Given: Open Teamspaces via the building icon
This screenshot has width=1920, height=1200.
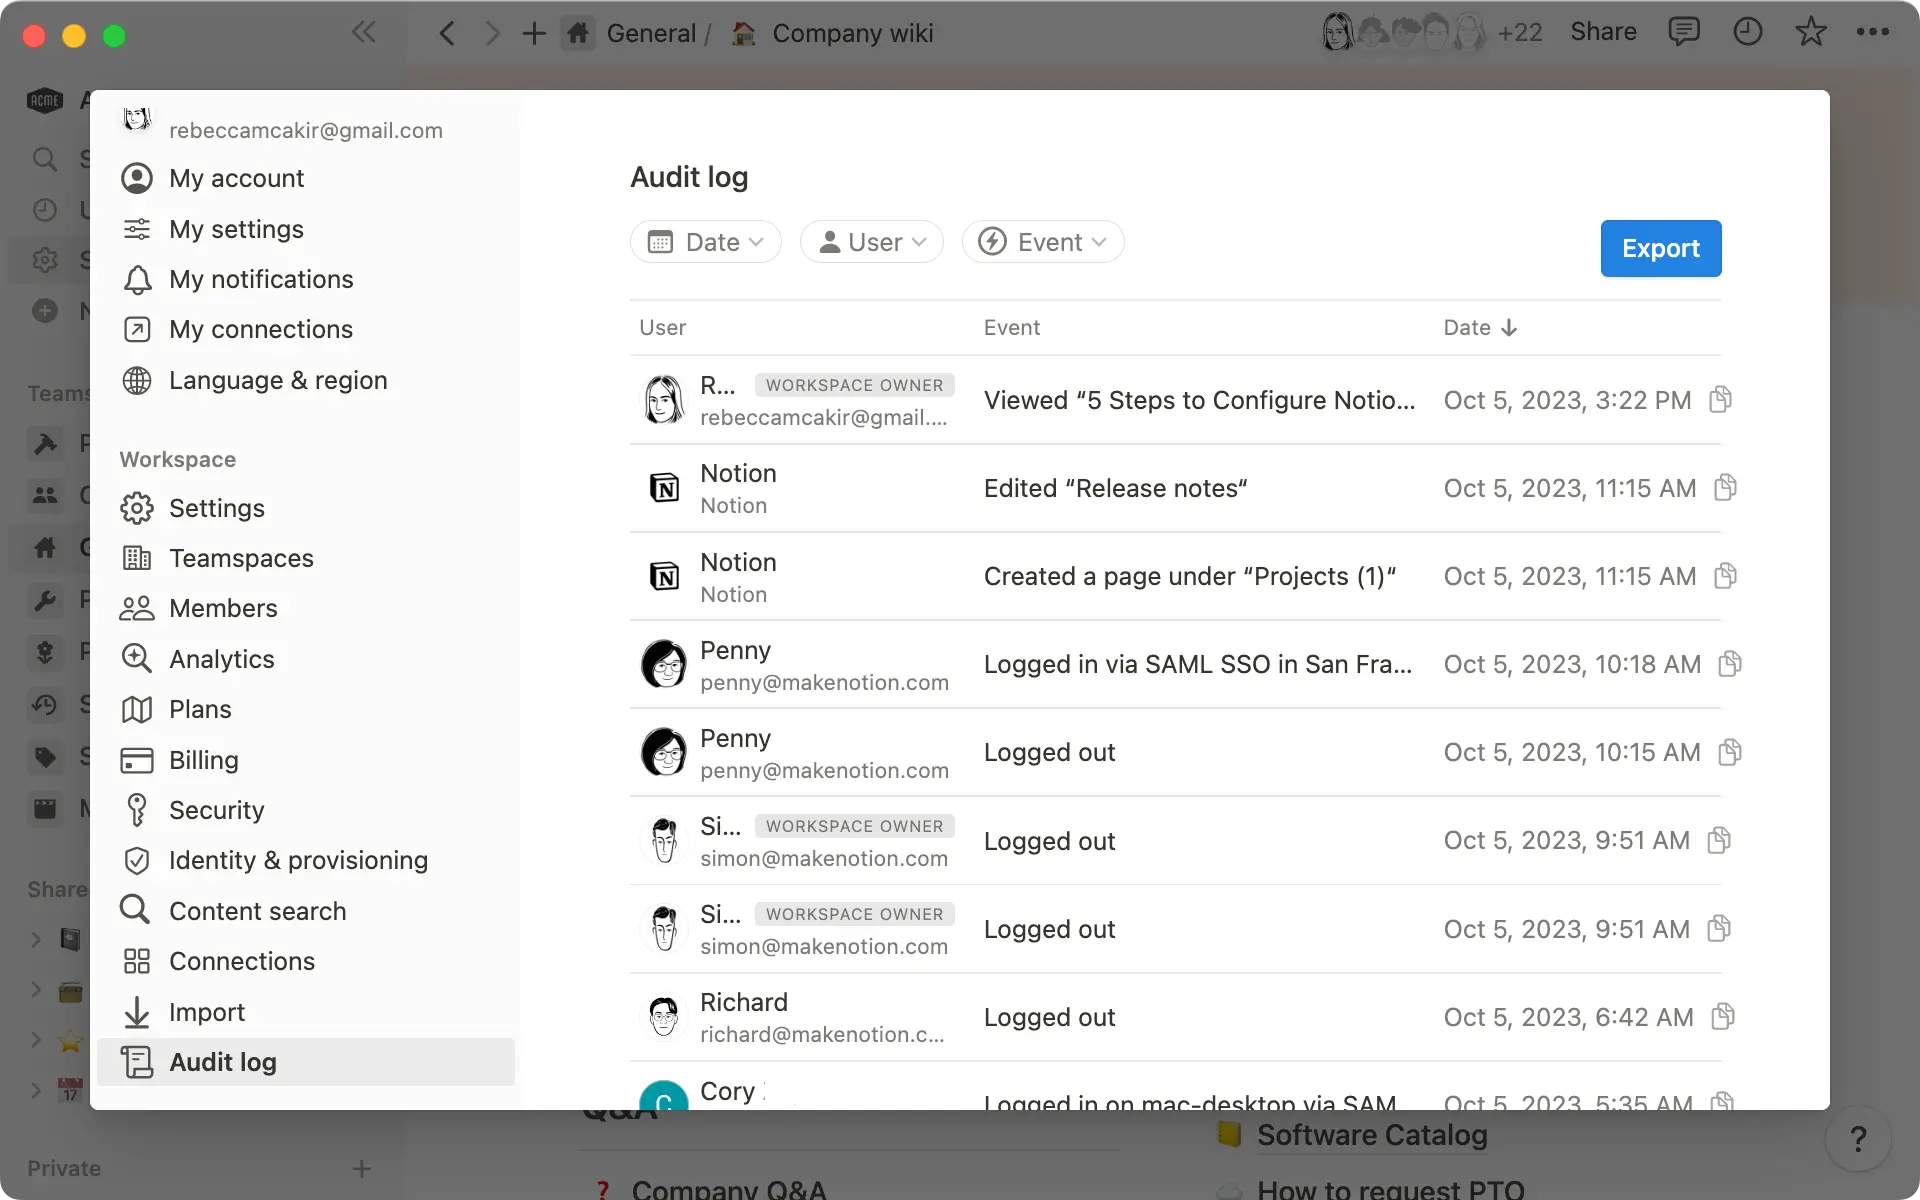Looking at the screenshot, I should [138, 558].
